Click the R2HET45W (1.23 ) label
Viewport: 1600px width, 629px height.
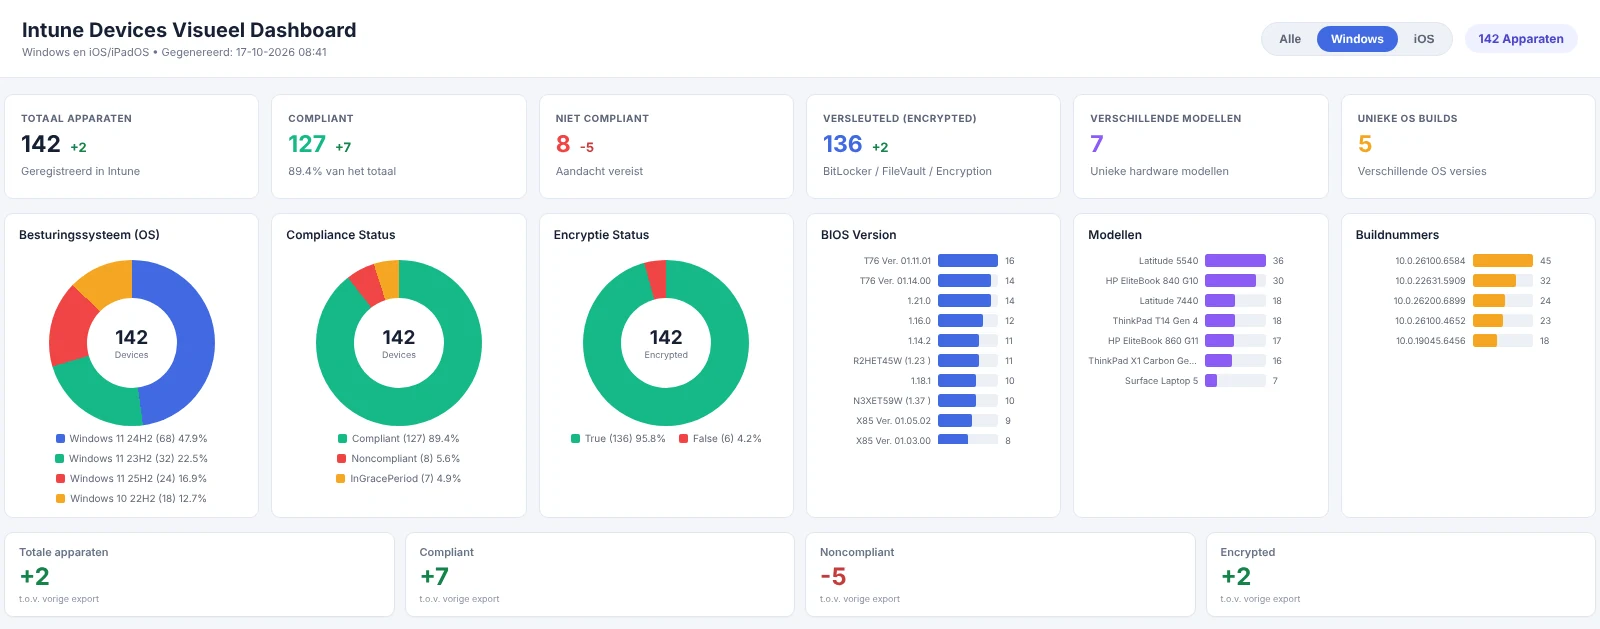tap(892, 361)
